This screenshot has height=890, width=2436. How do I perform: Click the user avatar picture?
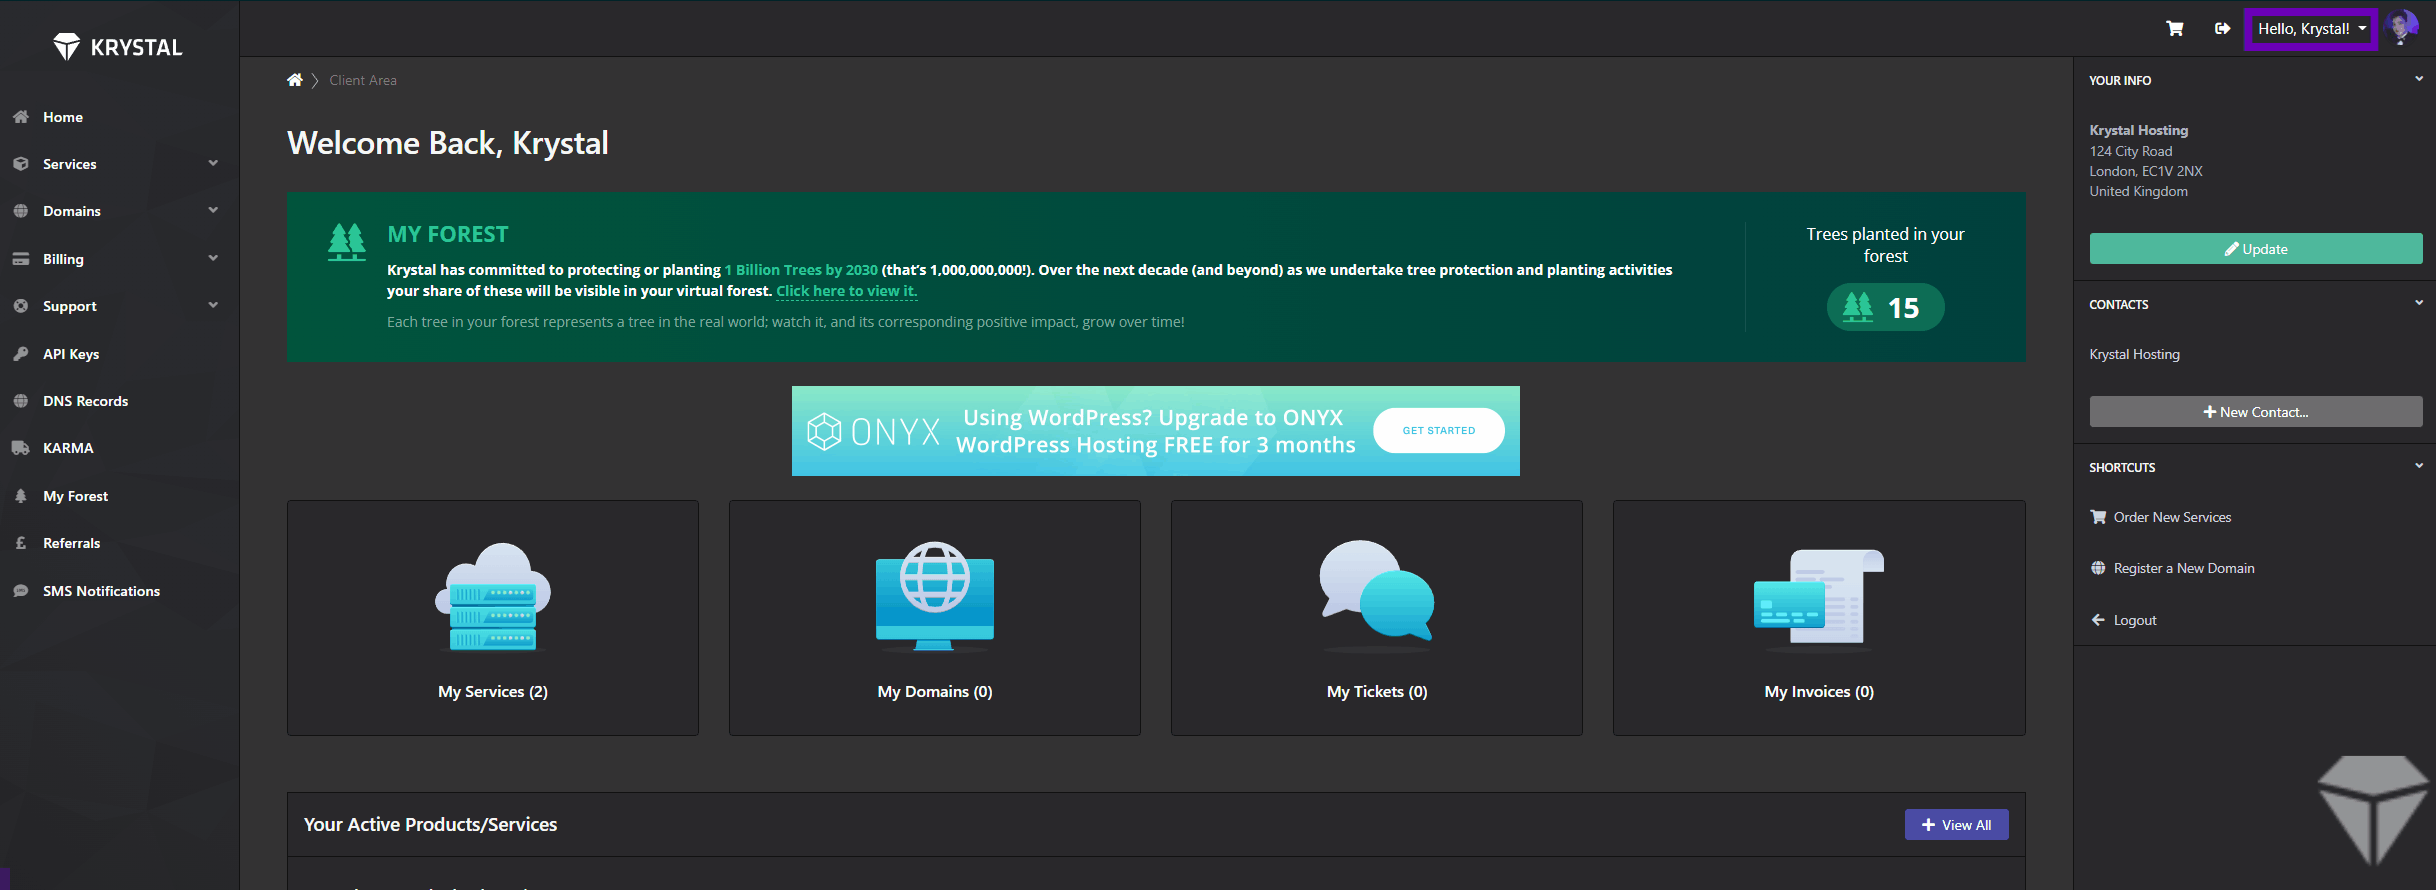tap(2401, 28)
